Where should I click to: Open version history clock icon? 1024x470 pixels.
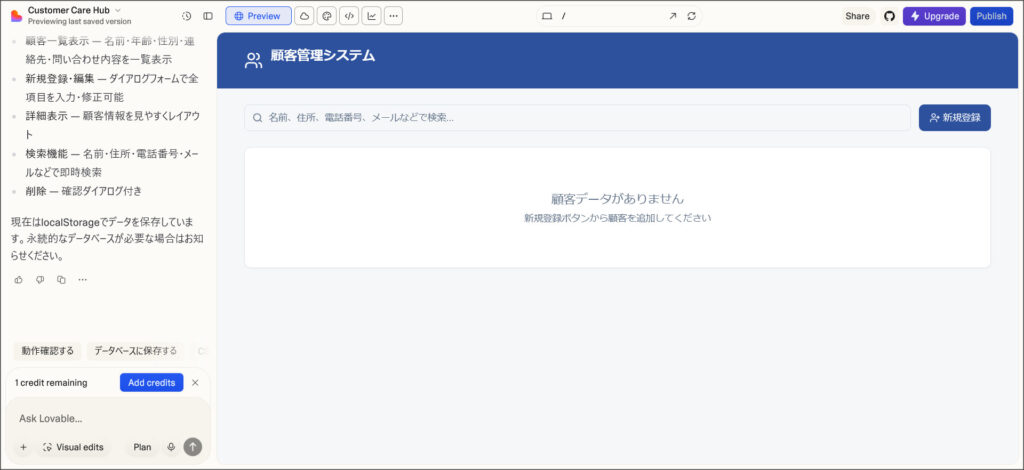pos(186,16)
